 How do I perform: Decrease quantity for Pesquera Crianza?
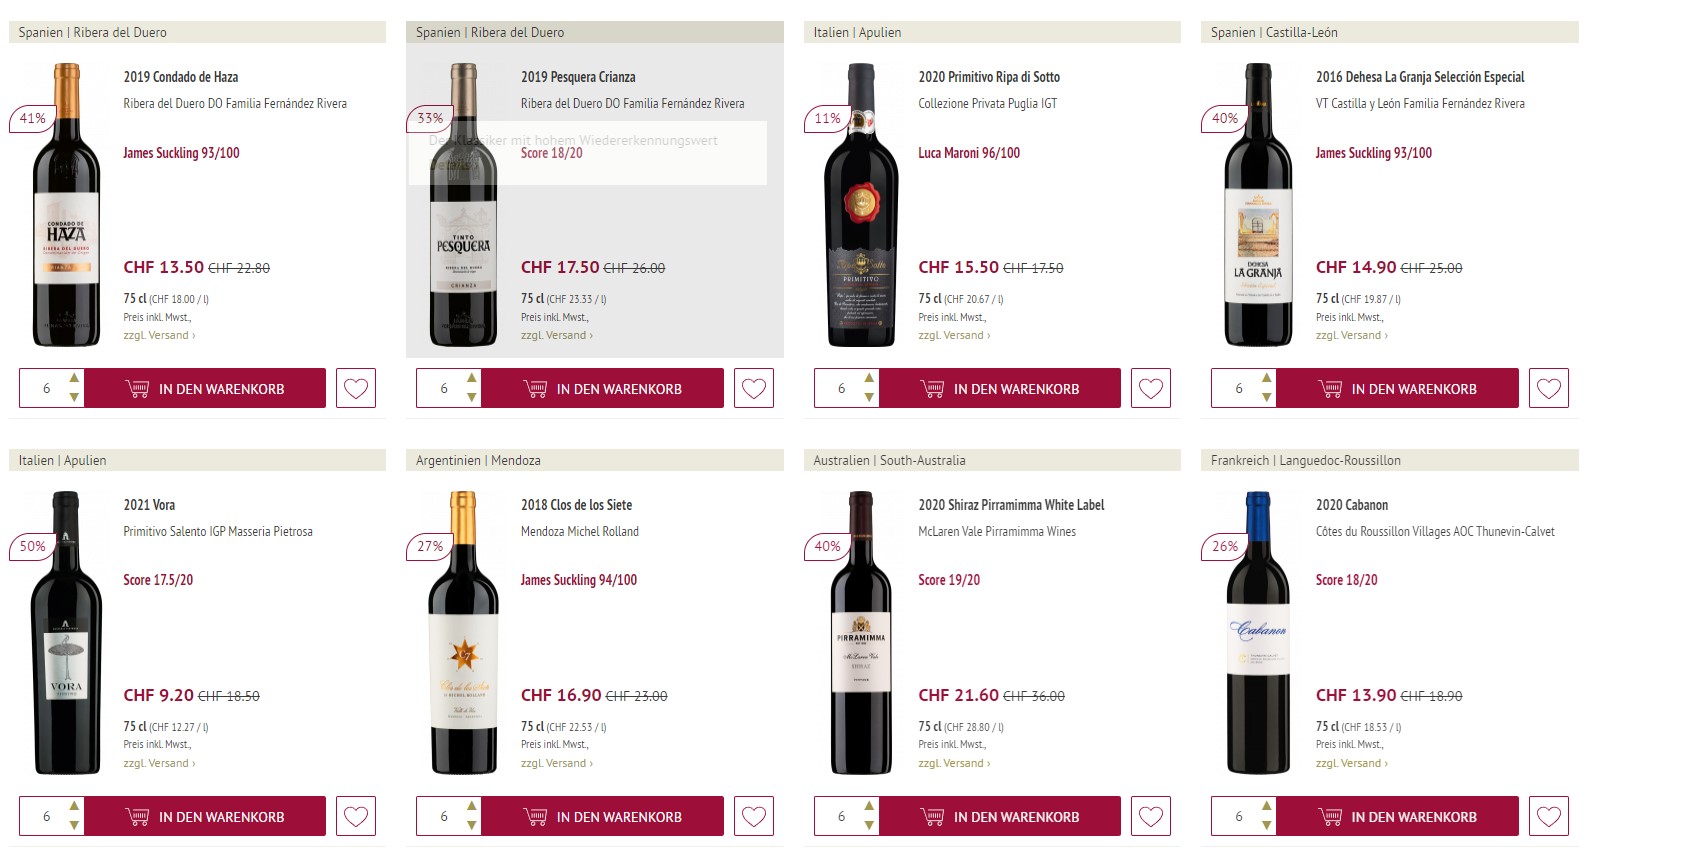[472, 398]
